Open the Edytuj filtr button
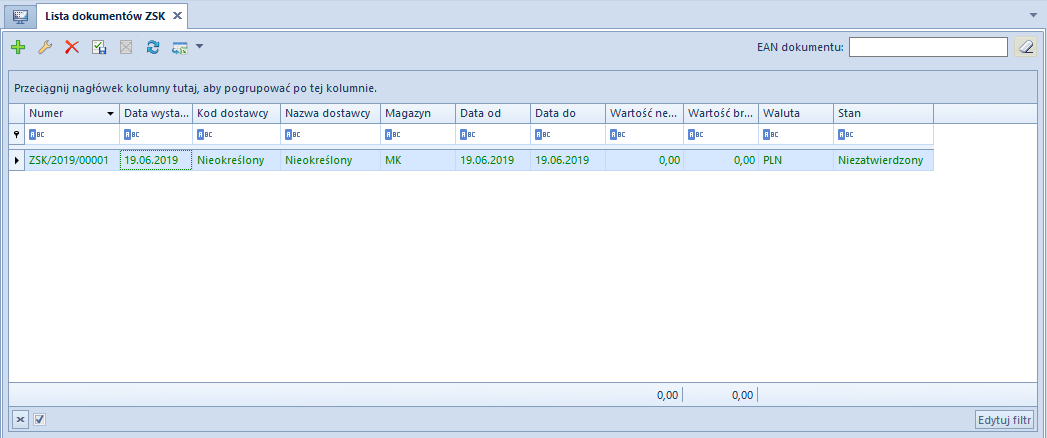Viewport: 1047px width, 438px height. [1004, 421]
